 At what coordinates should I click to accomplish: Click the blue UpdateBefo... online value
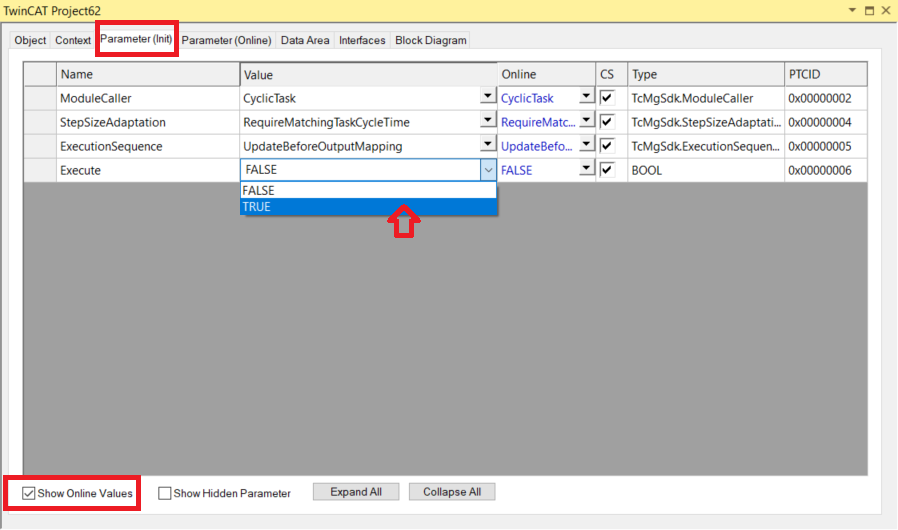pyautogui.click(x=537, y=146)
